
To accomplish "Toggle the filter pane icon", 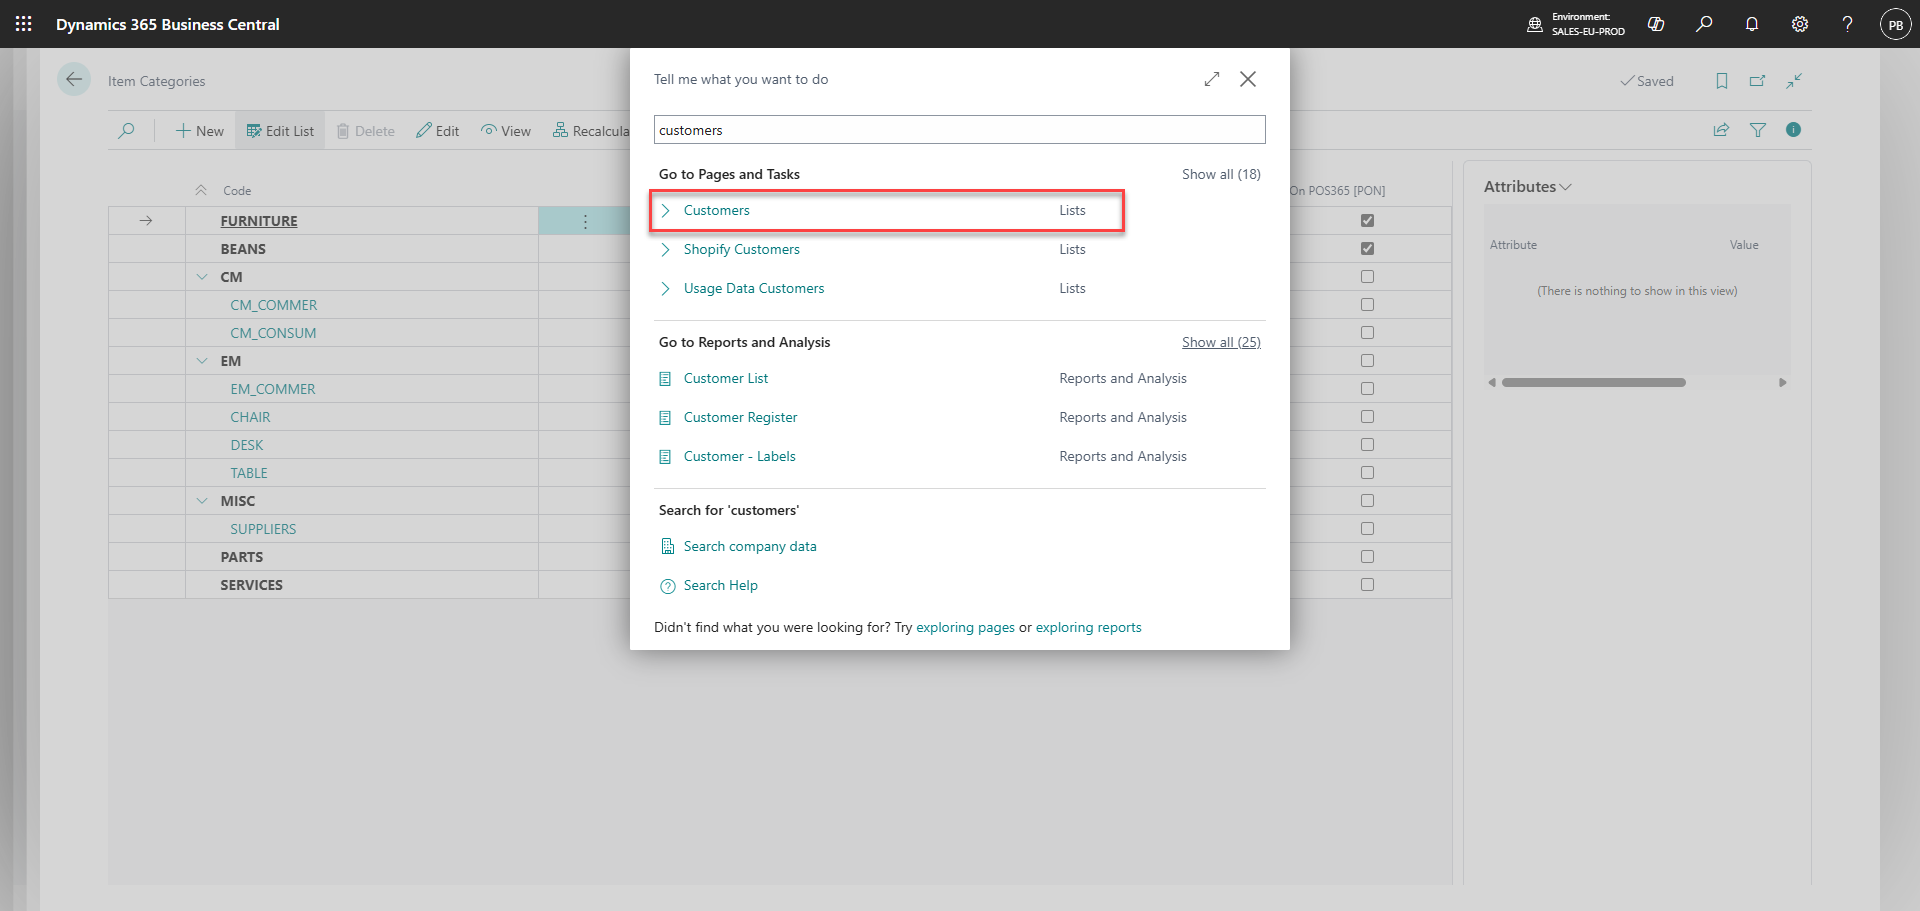I will point(1757,130).
